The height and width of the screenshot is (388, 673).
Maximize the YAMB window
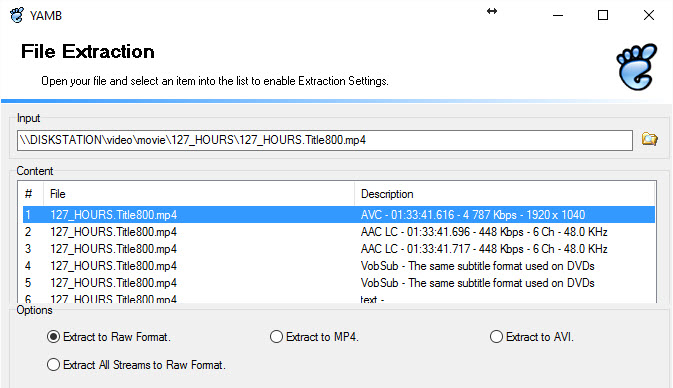click(603, 15)
